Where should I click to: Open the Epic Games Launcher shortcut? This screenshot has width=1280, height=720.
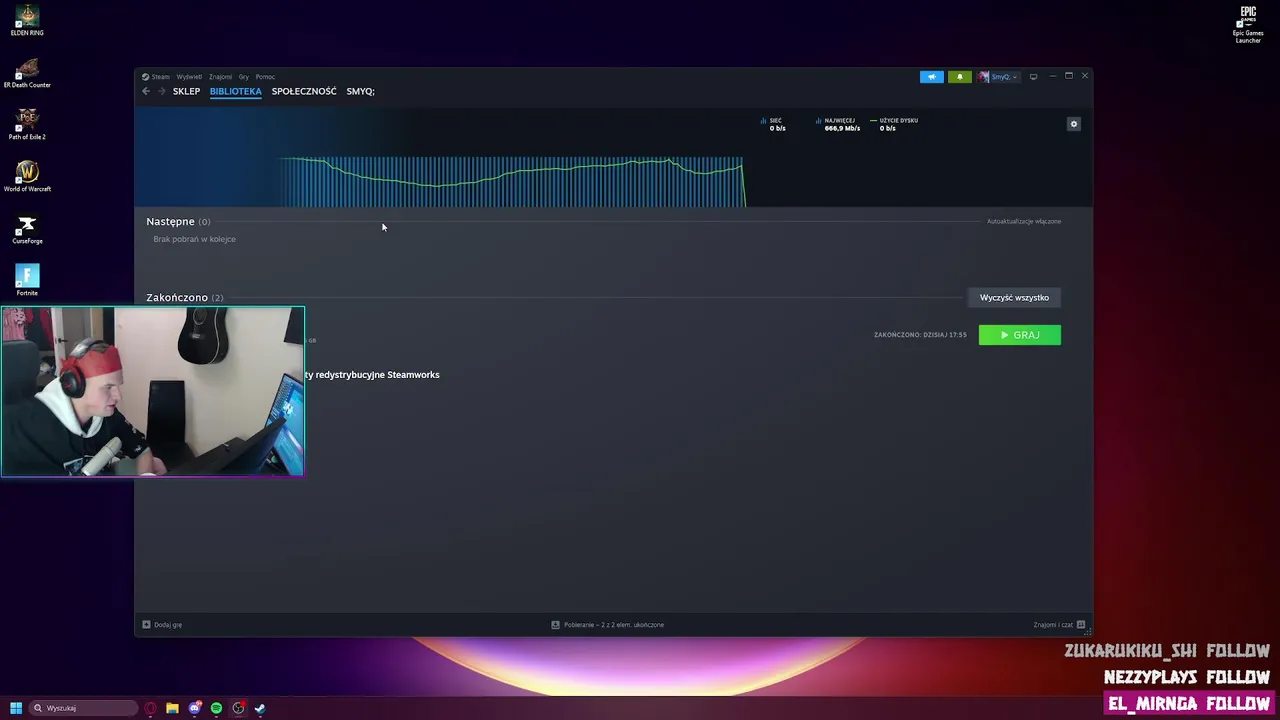tap(1248, 25)
